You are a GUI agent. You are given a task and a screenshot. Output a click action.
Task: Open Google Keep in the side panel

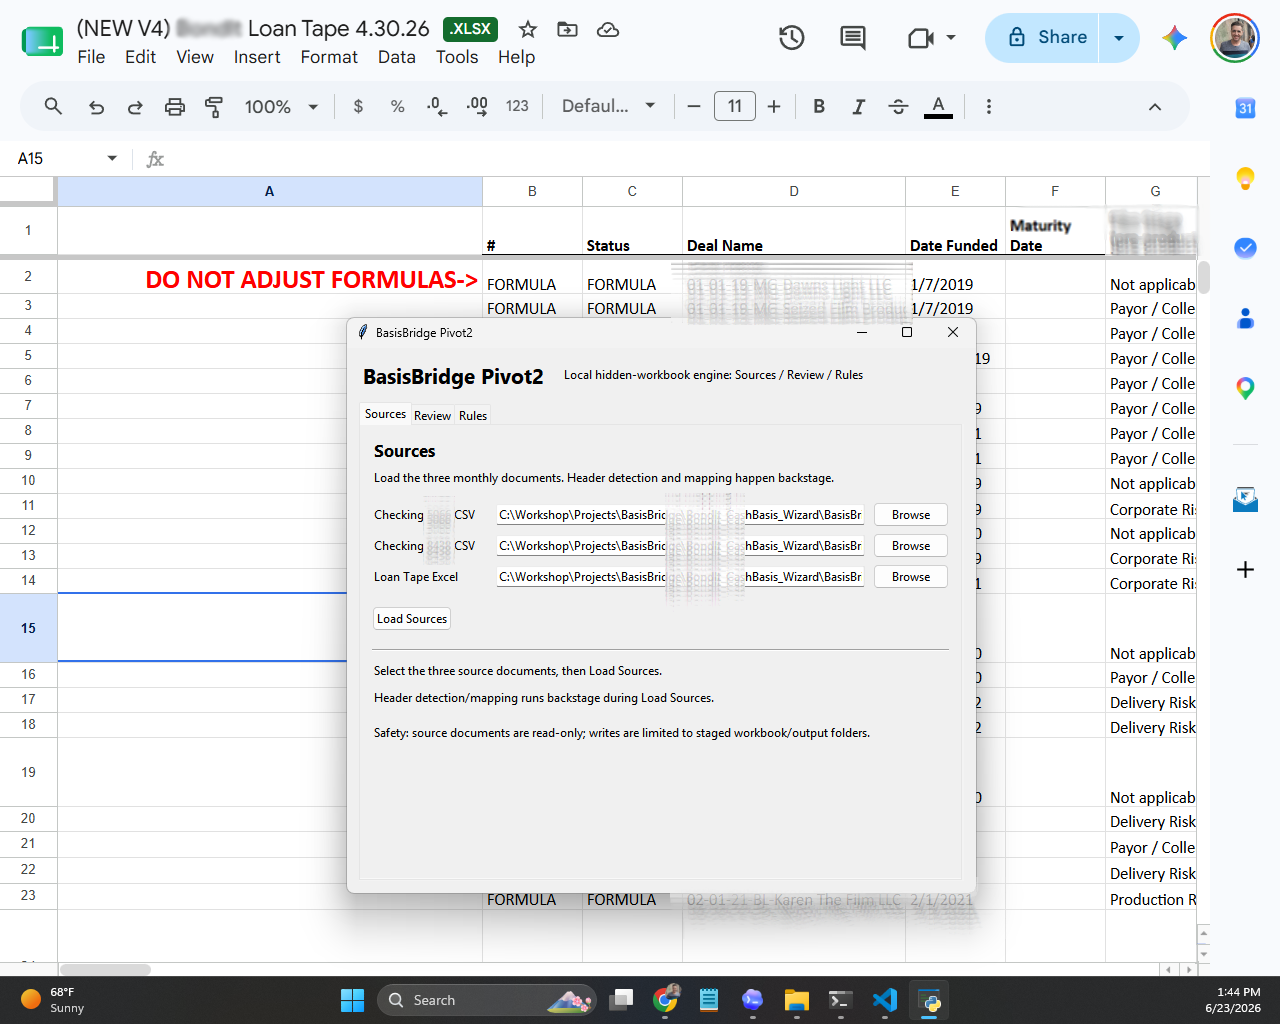tap(1245, 178)
